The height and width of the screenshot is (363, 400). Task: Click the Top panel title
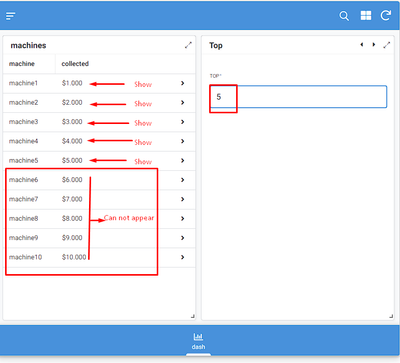click(216, 45)
